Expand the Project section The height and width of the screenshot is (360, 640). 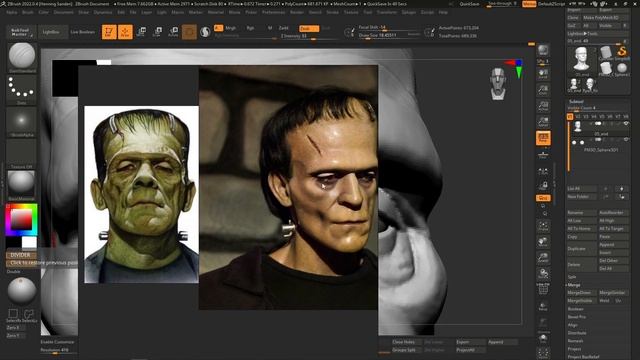coord(574,349)
